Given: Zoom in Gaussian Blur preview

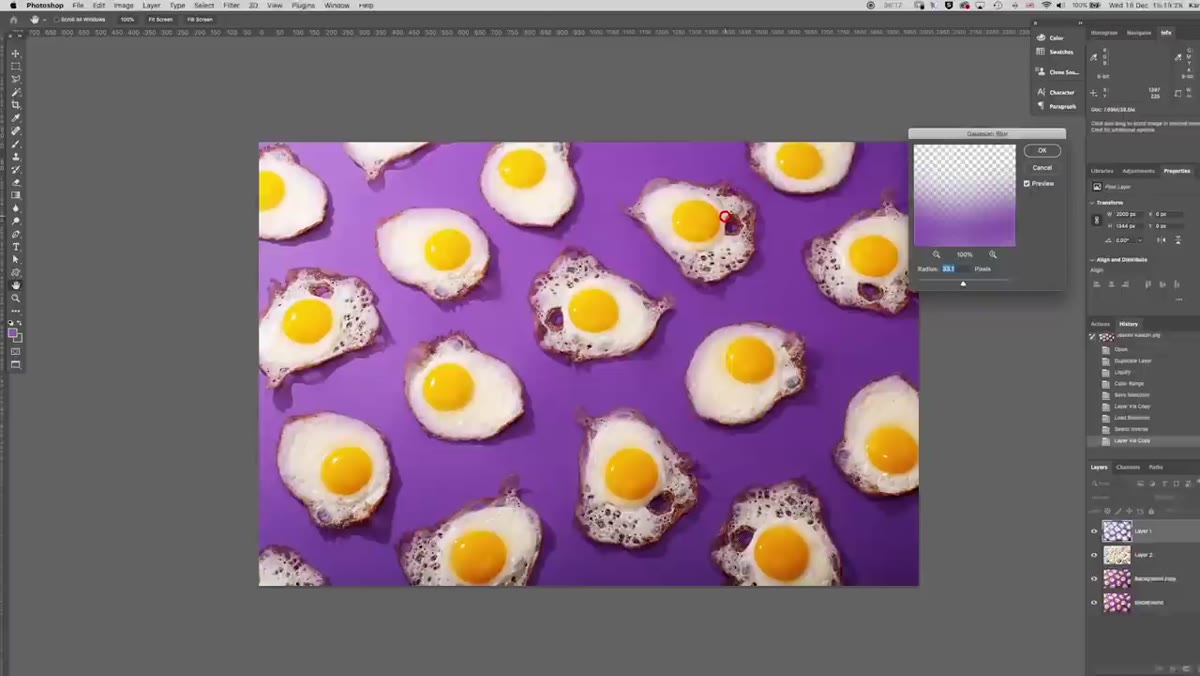Looking at the screenshot, I should [x=992, y=255].
